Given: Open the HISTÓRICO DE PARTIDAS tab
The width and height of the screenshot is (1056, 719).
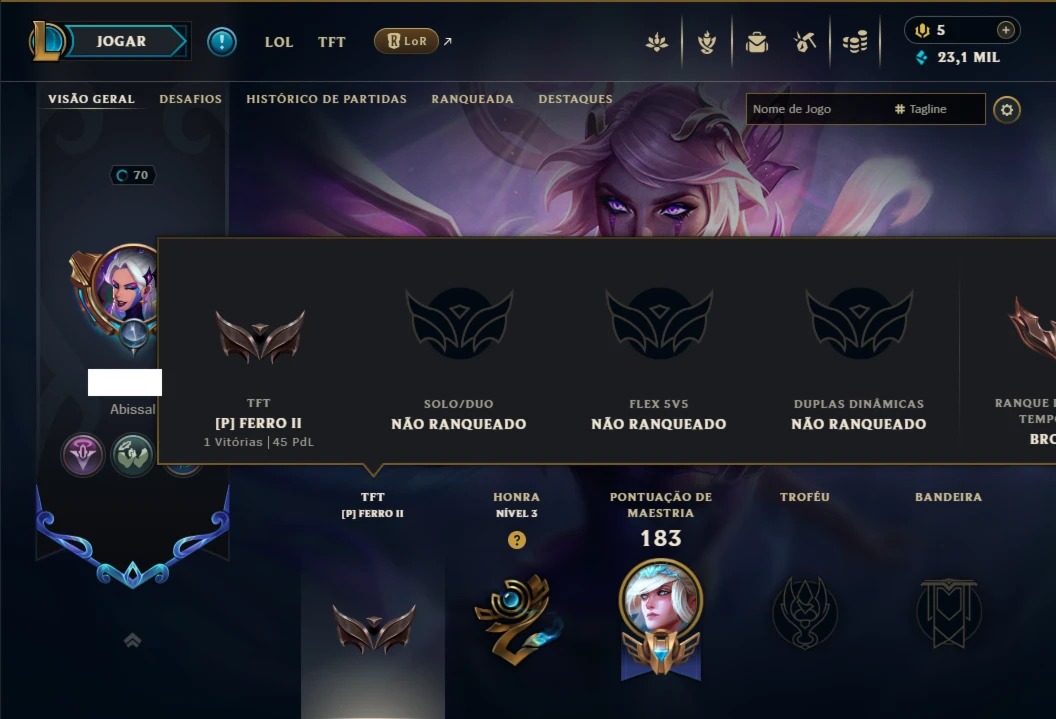Looking at the screenshot, I should click(x=327, y=99).
